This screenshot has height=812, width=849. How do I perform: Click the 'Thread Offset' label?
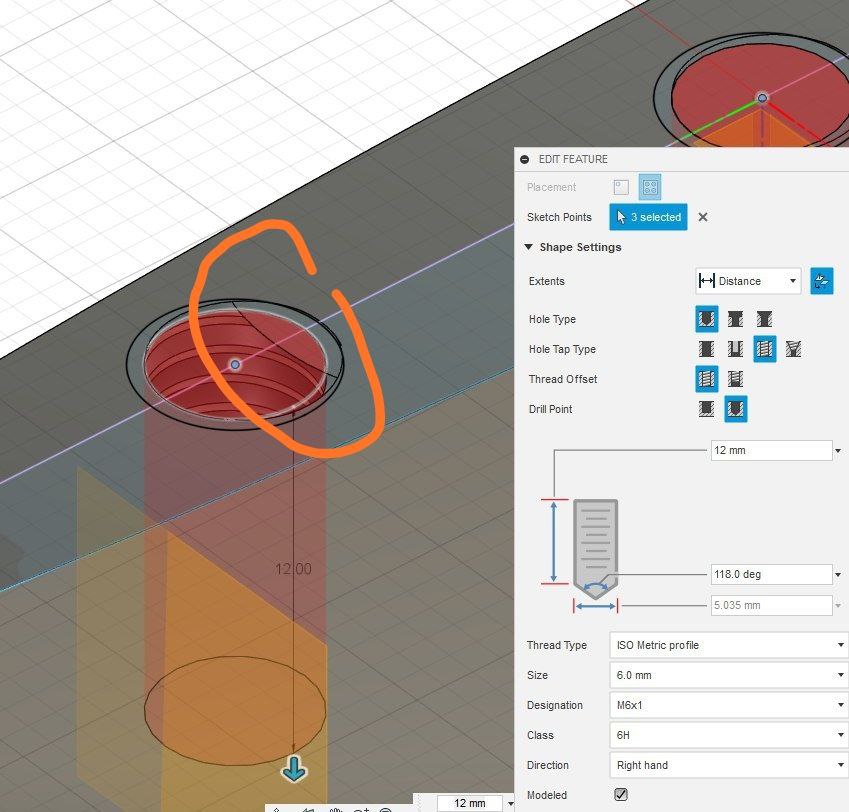coord(563,379)
